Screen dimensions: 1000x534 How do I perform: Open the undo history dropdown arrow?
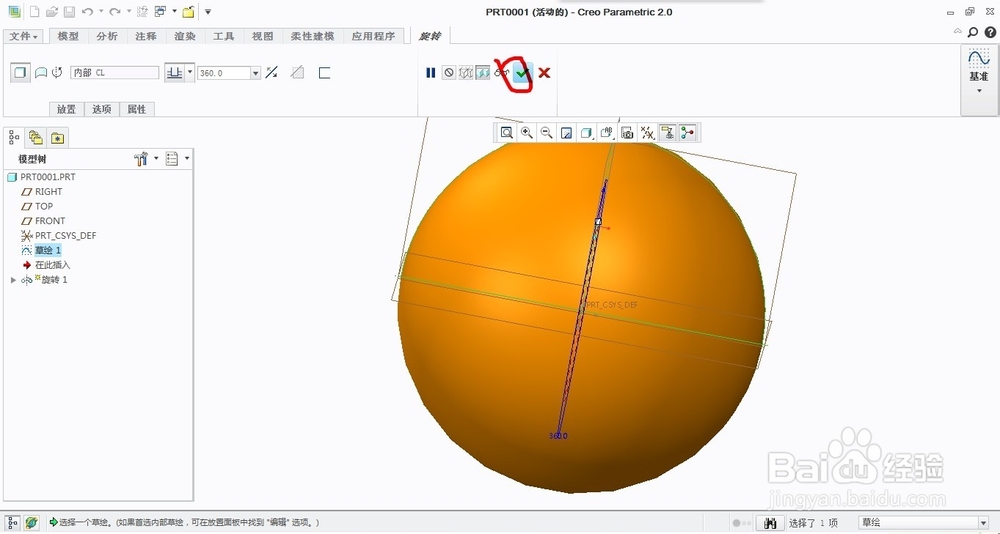pos(101,11)
